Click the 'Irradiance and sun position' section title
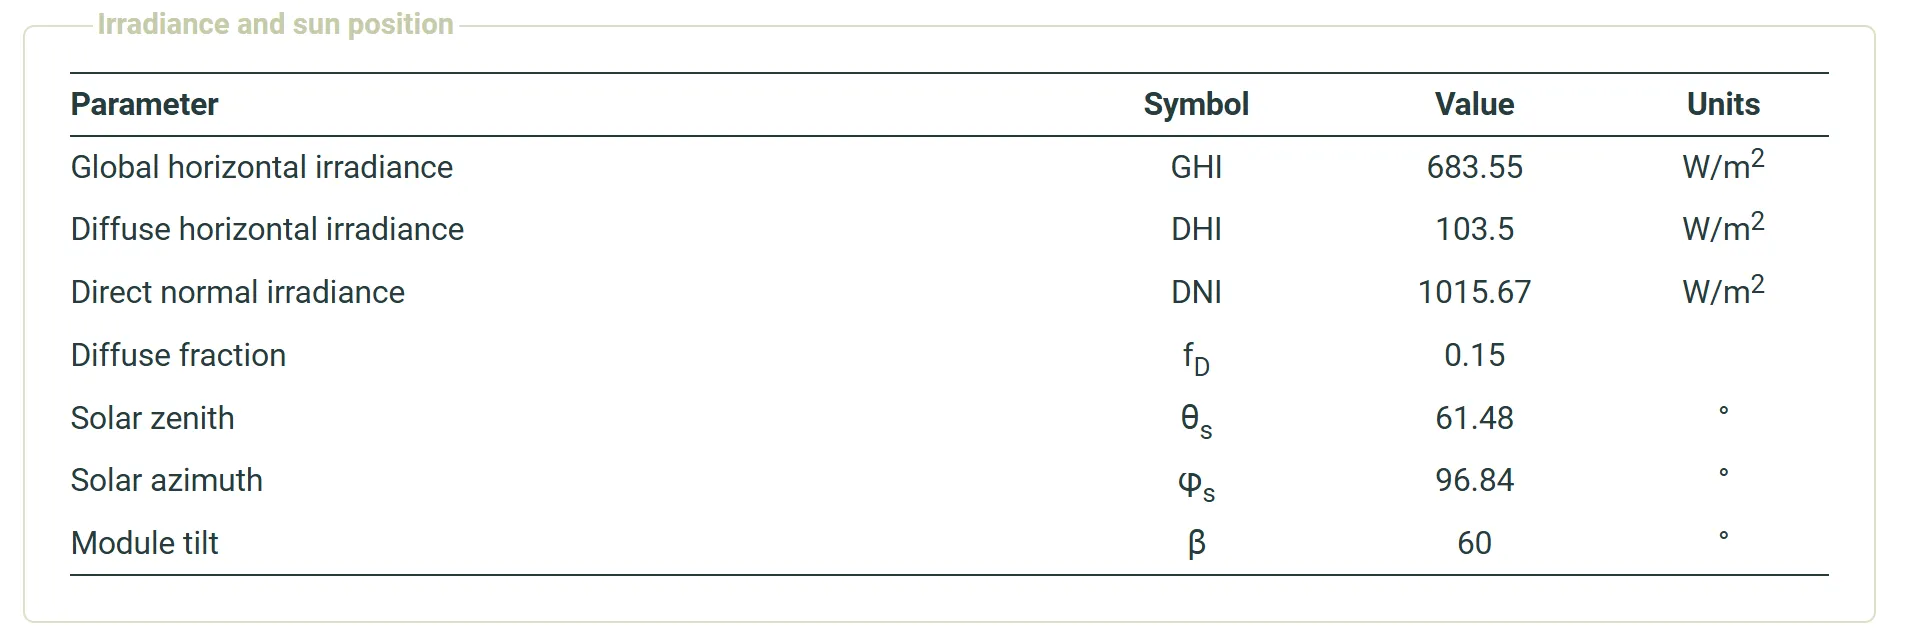The width and height of the screenshot is (1907, 635). coord(275,24)
